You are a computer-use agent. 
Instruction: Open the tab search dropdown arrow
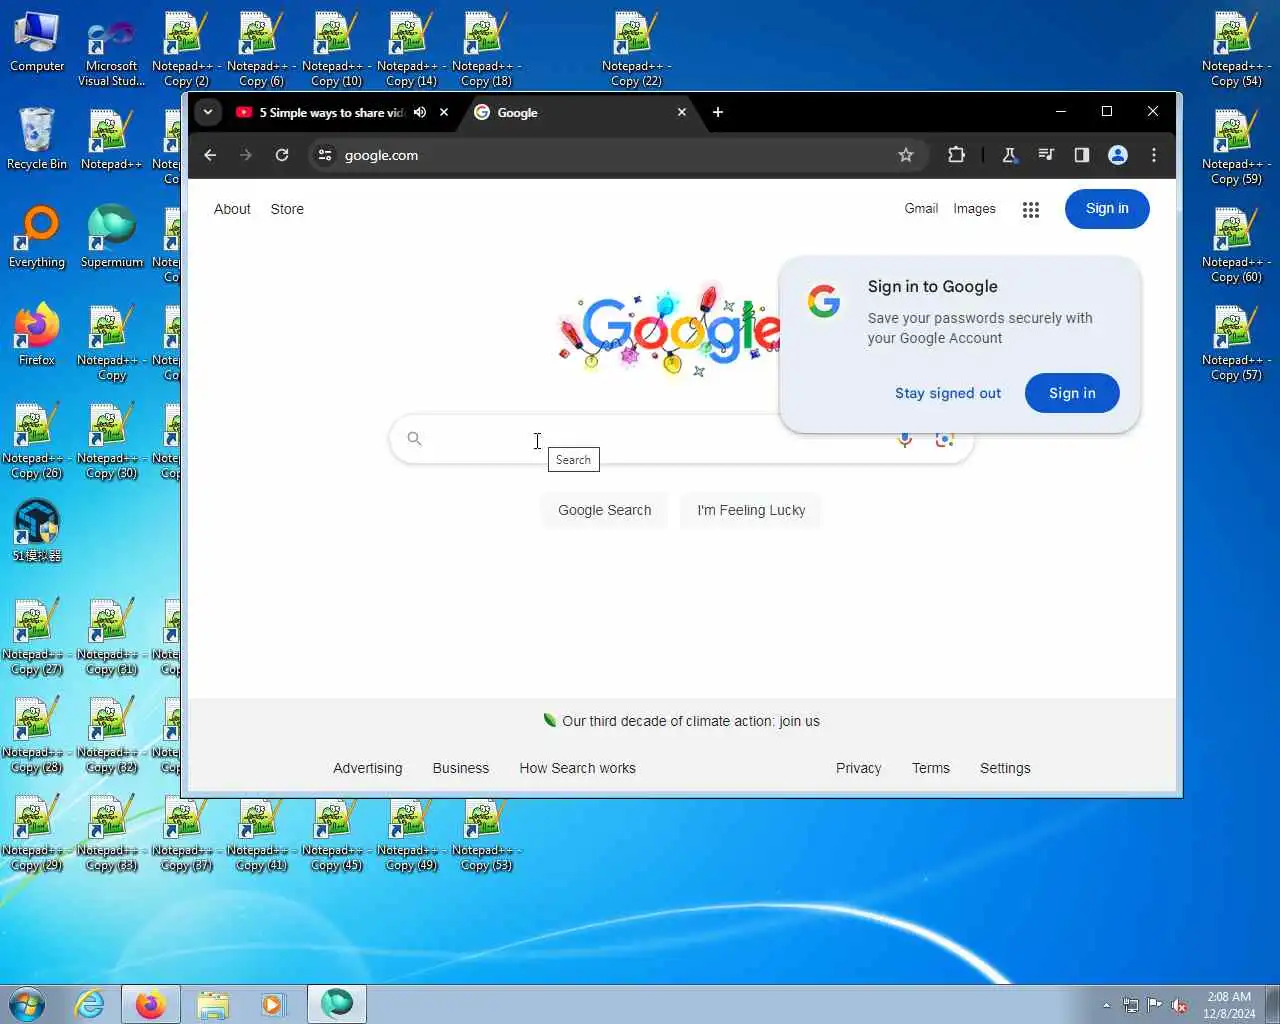coord(208,112)
